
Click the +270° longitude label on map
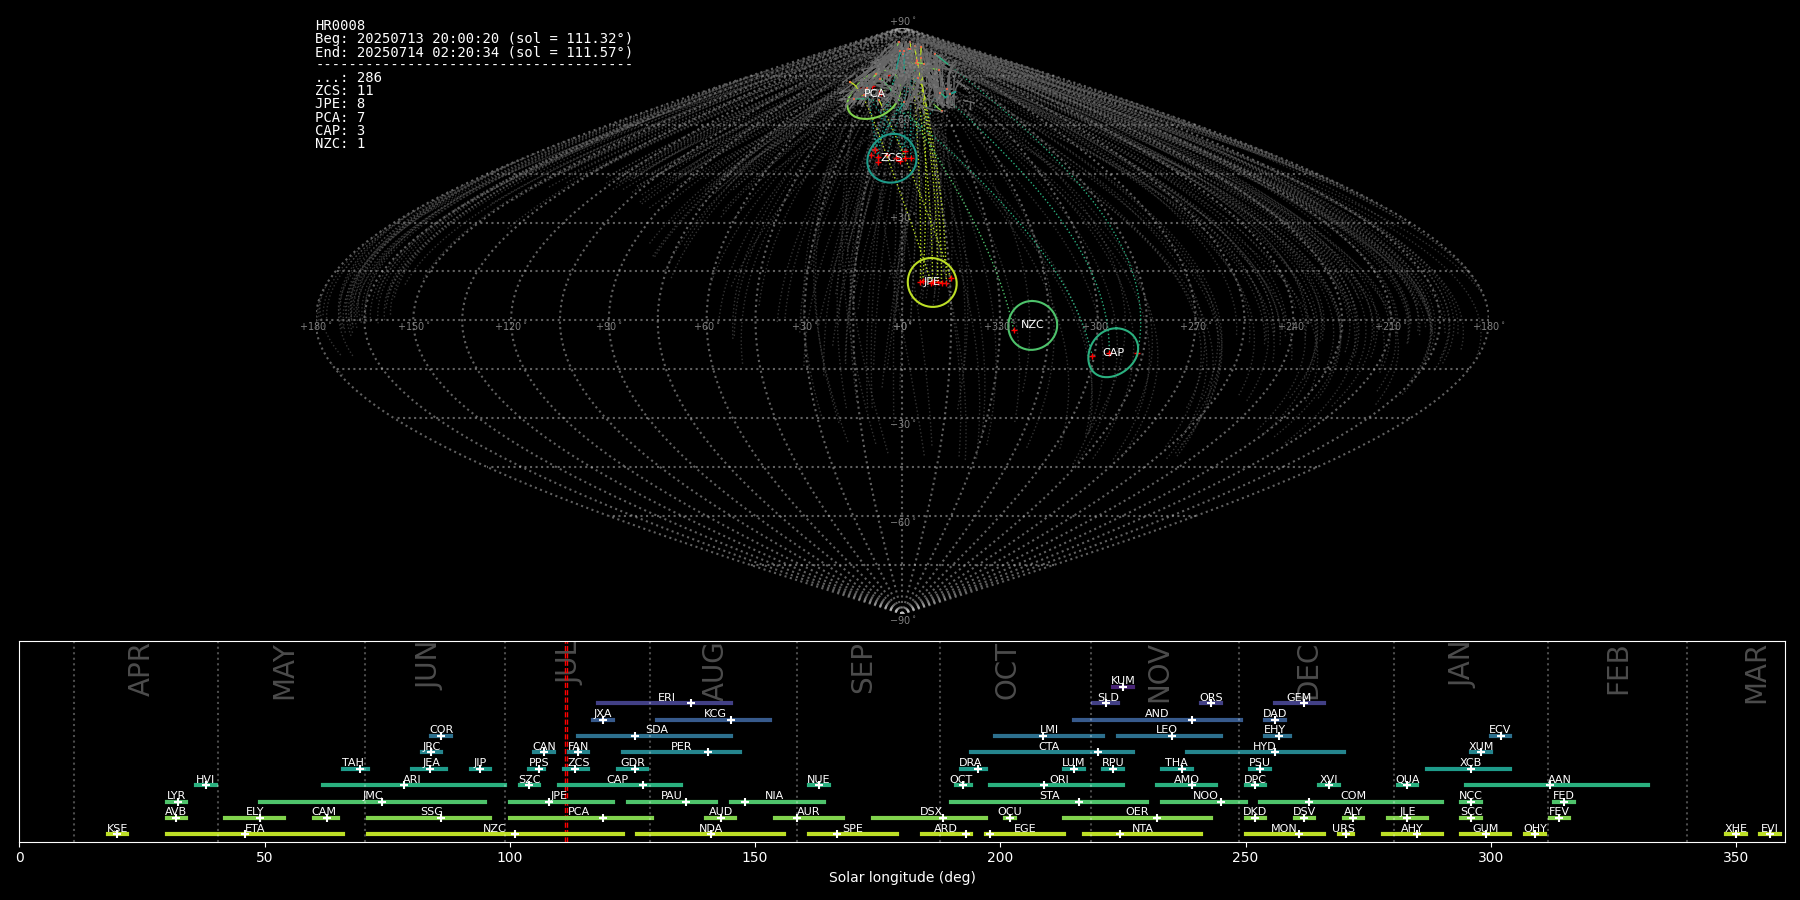(x=1194, y=326)
